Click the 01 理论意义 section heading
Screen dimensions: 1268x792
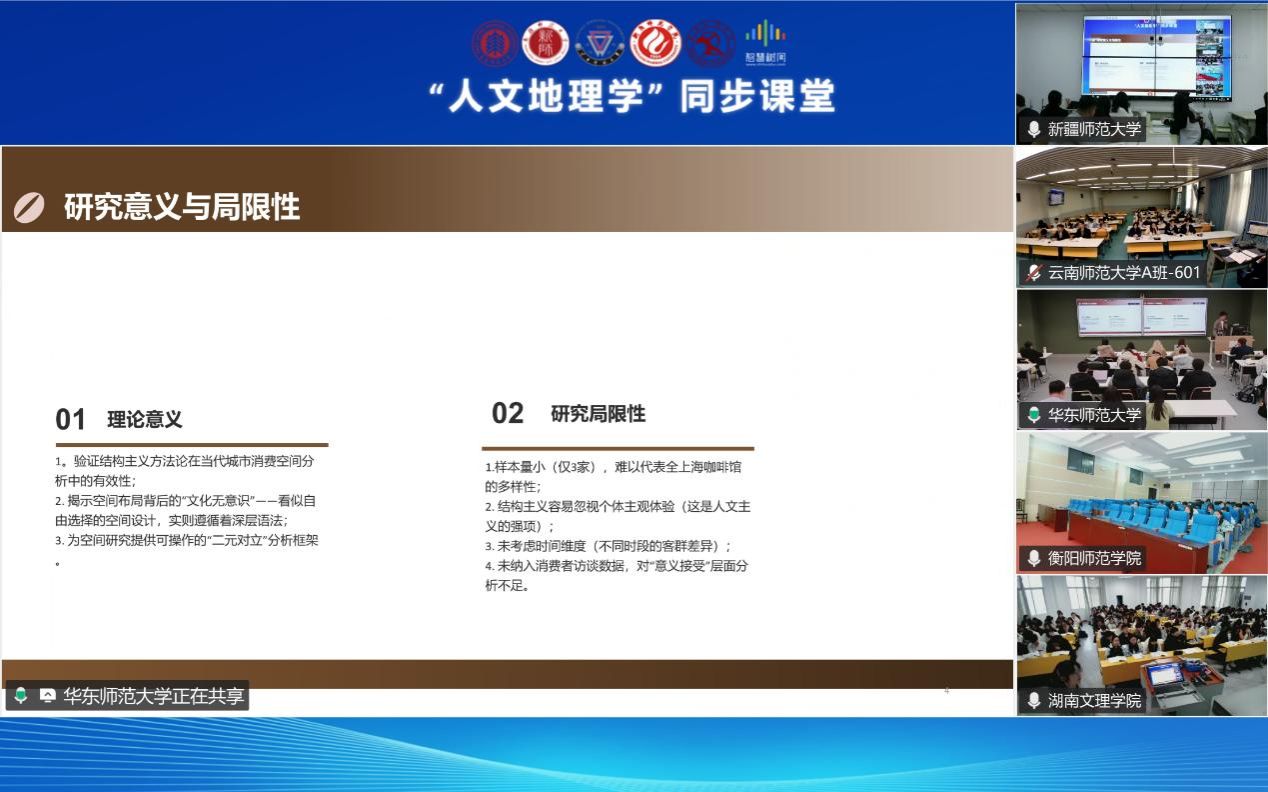pos(119,419)
